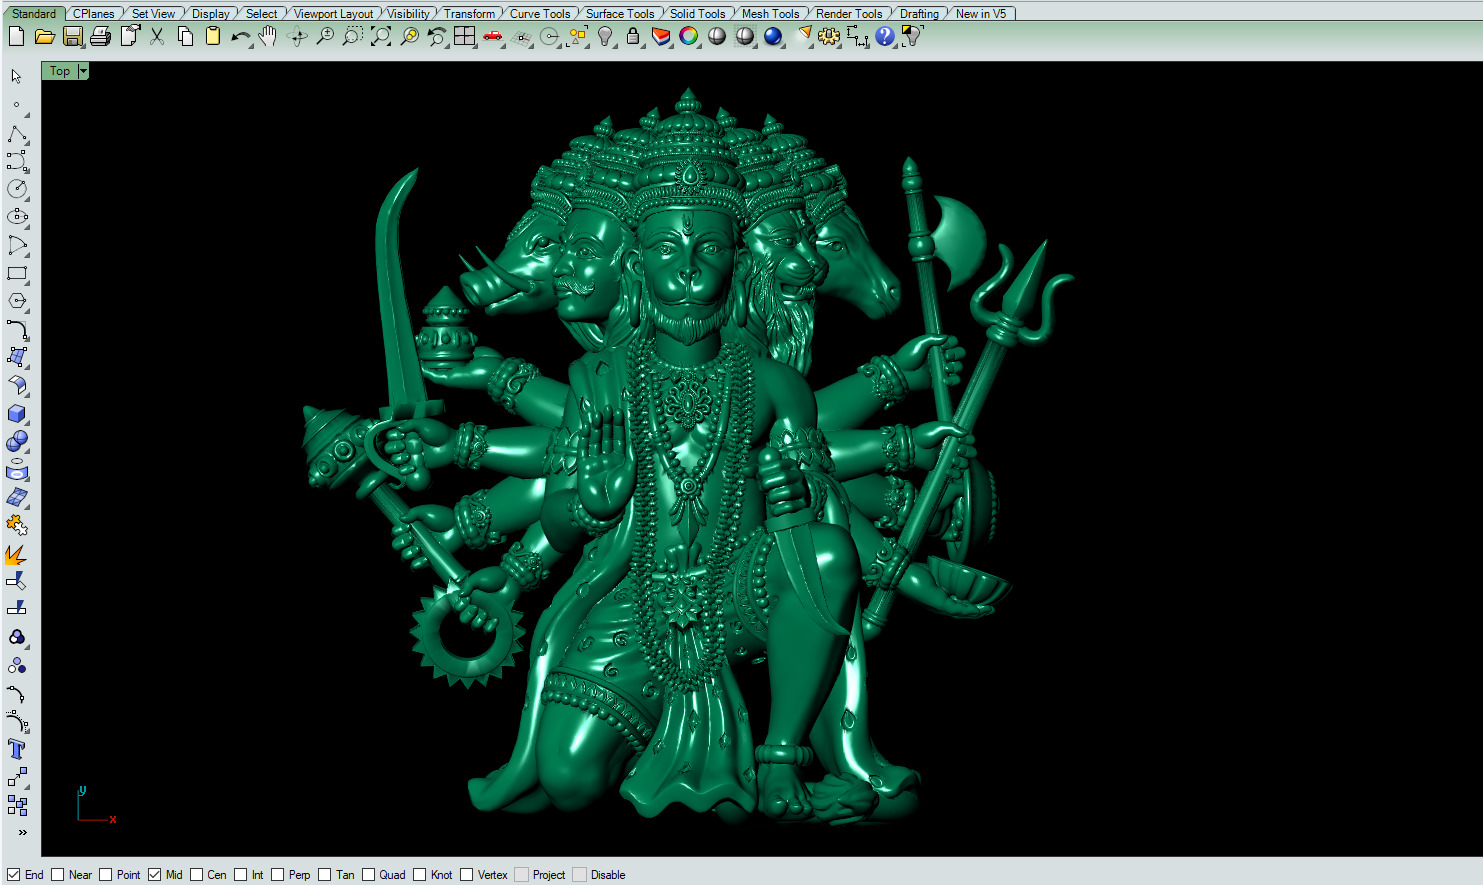Enable the Cen osnap checkbox
The height and width of the screenshot is (885, 1483).
(x=197, y=875)
